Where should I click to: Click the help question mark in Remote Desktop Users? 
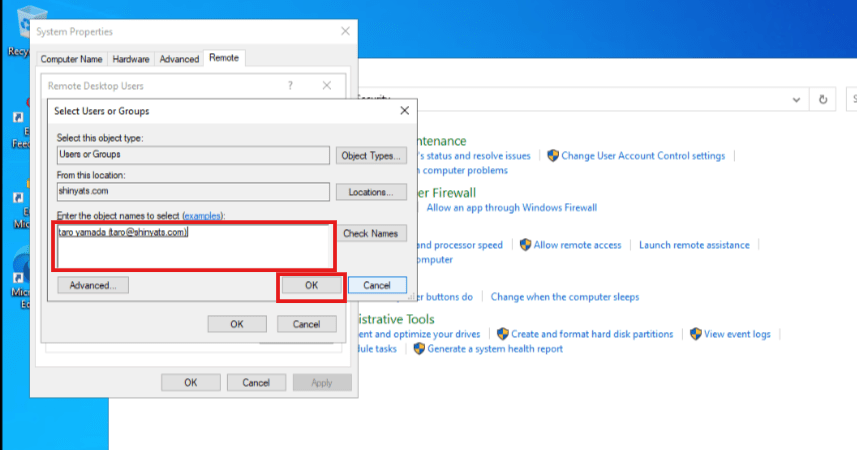point(290,85)
